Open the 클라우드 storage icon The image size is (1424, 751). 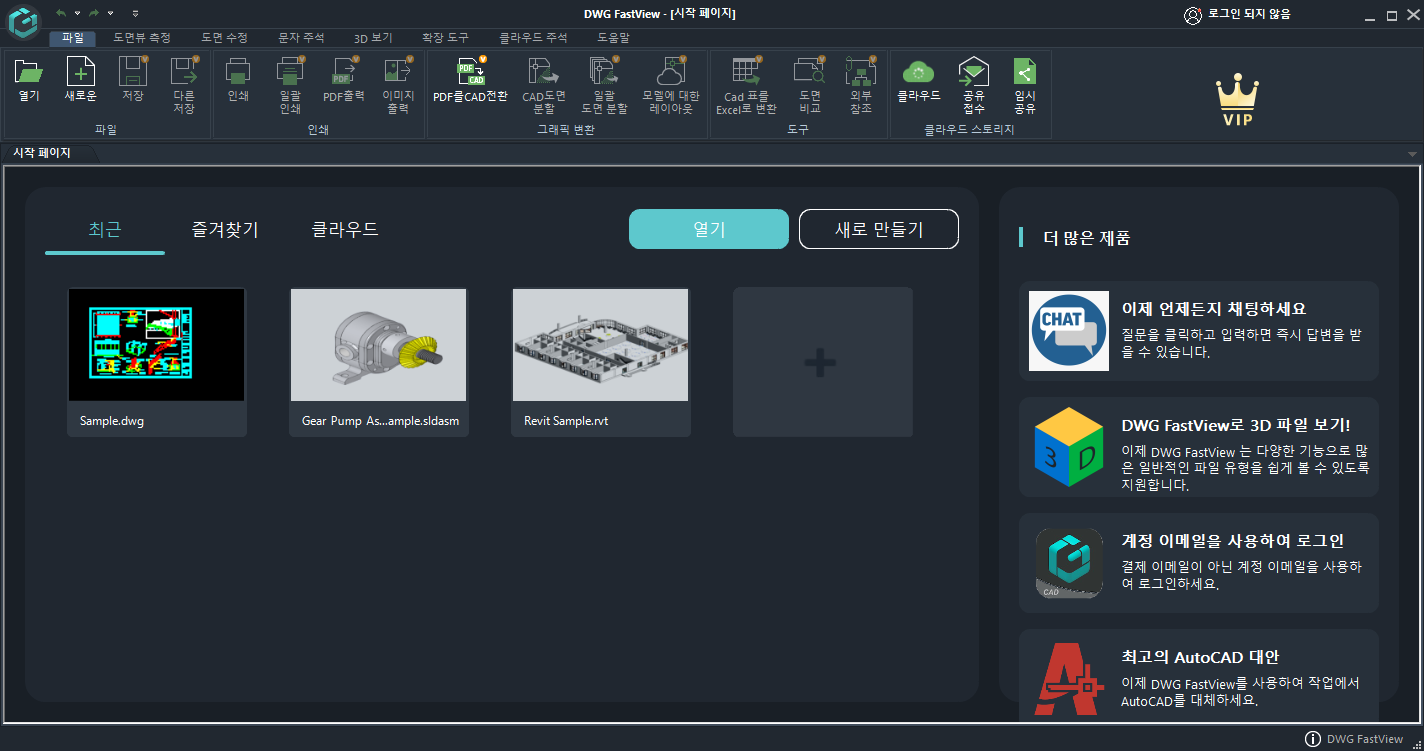918,71
